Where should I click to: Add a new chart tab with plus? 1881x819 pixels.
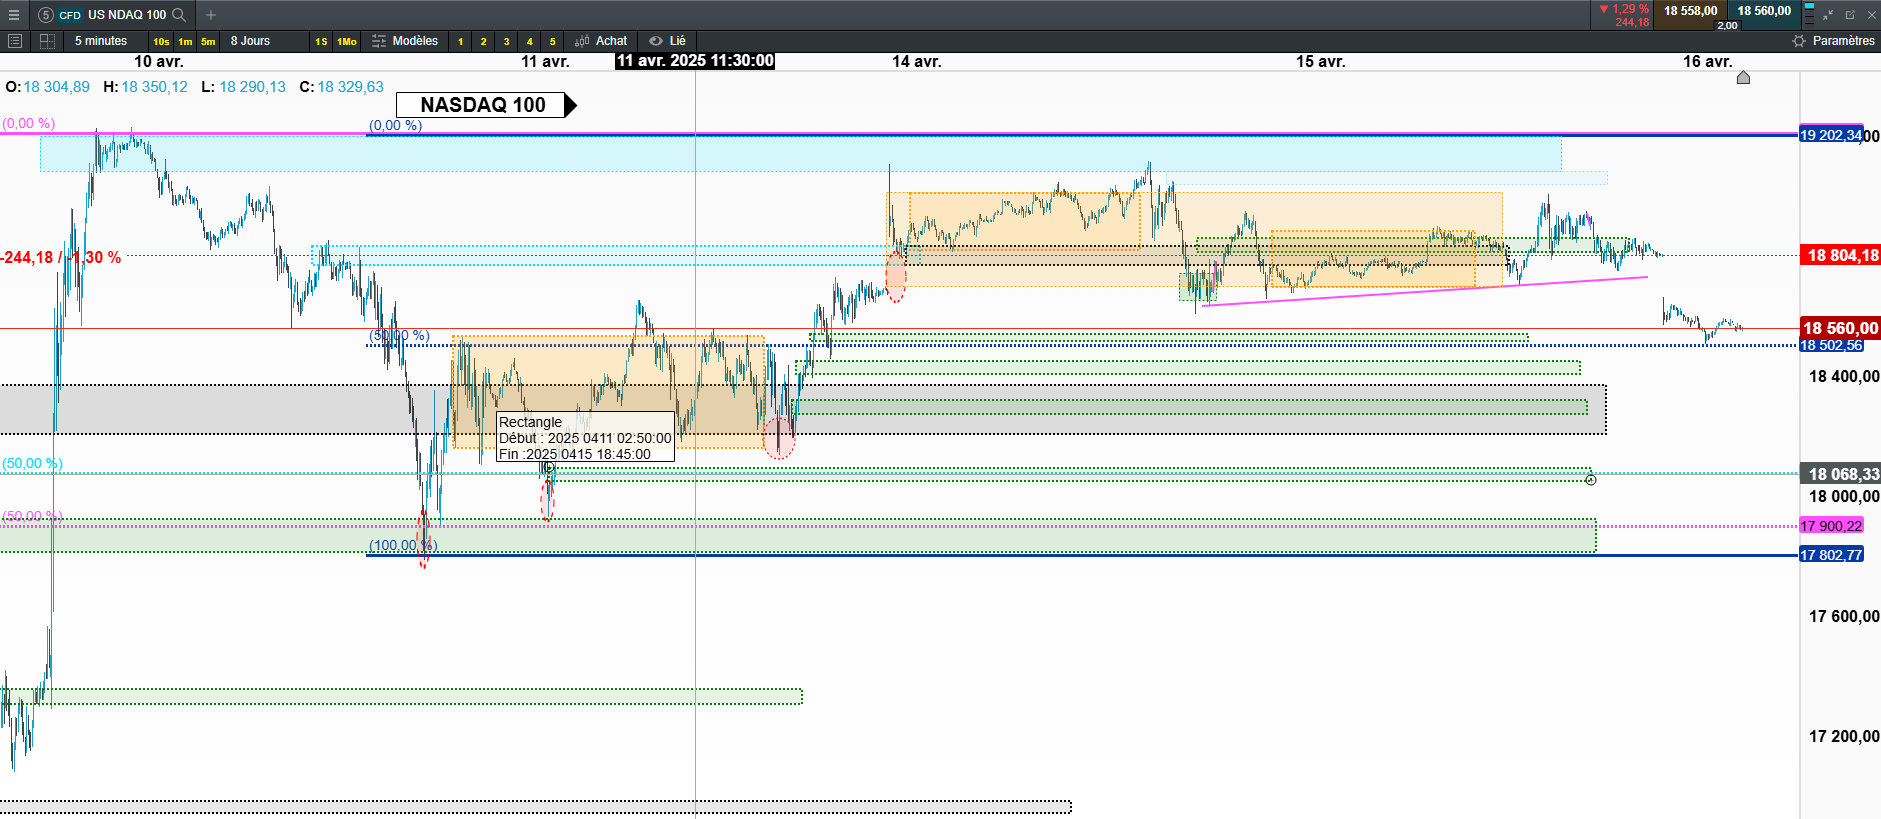tap(211, 15)
